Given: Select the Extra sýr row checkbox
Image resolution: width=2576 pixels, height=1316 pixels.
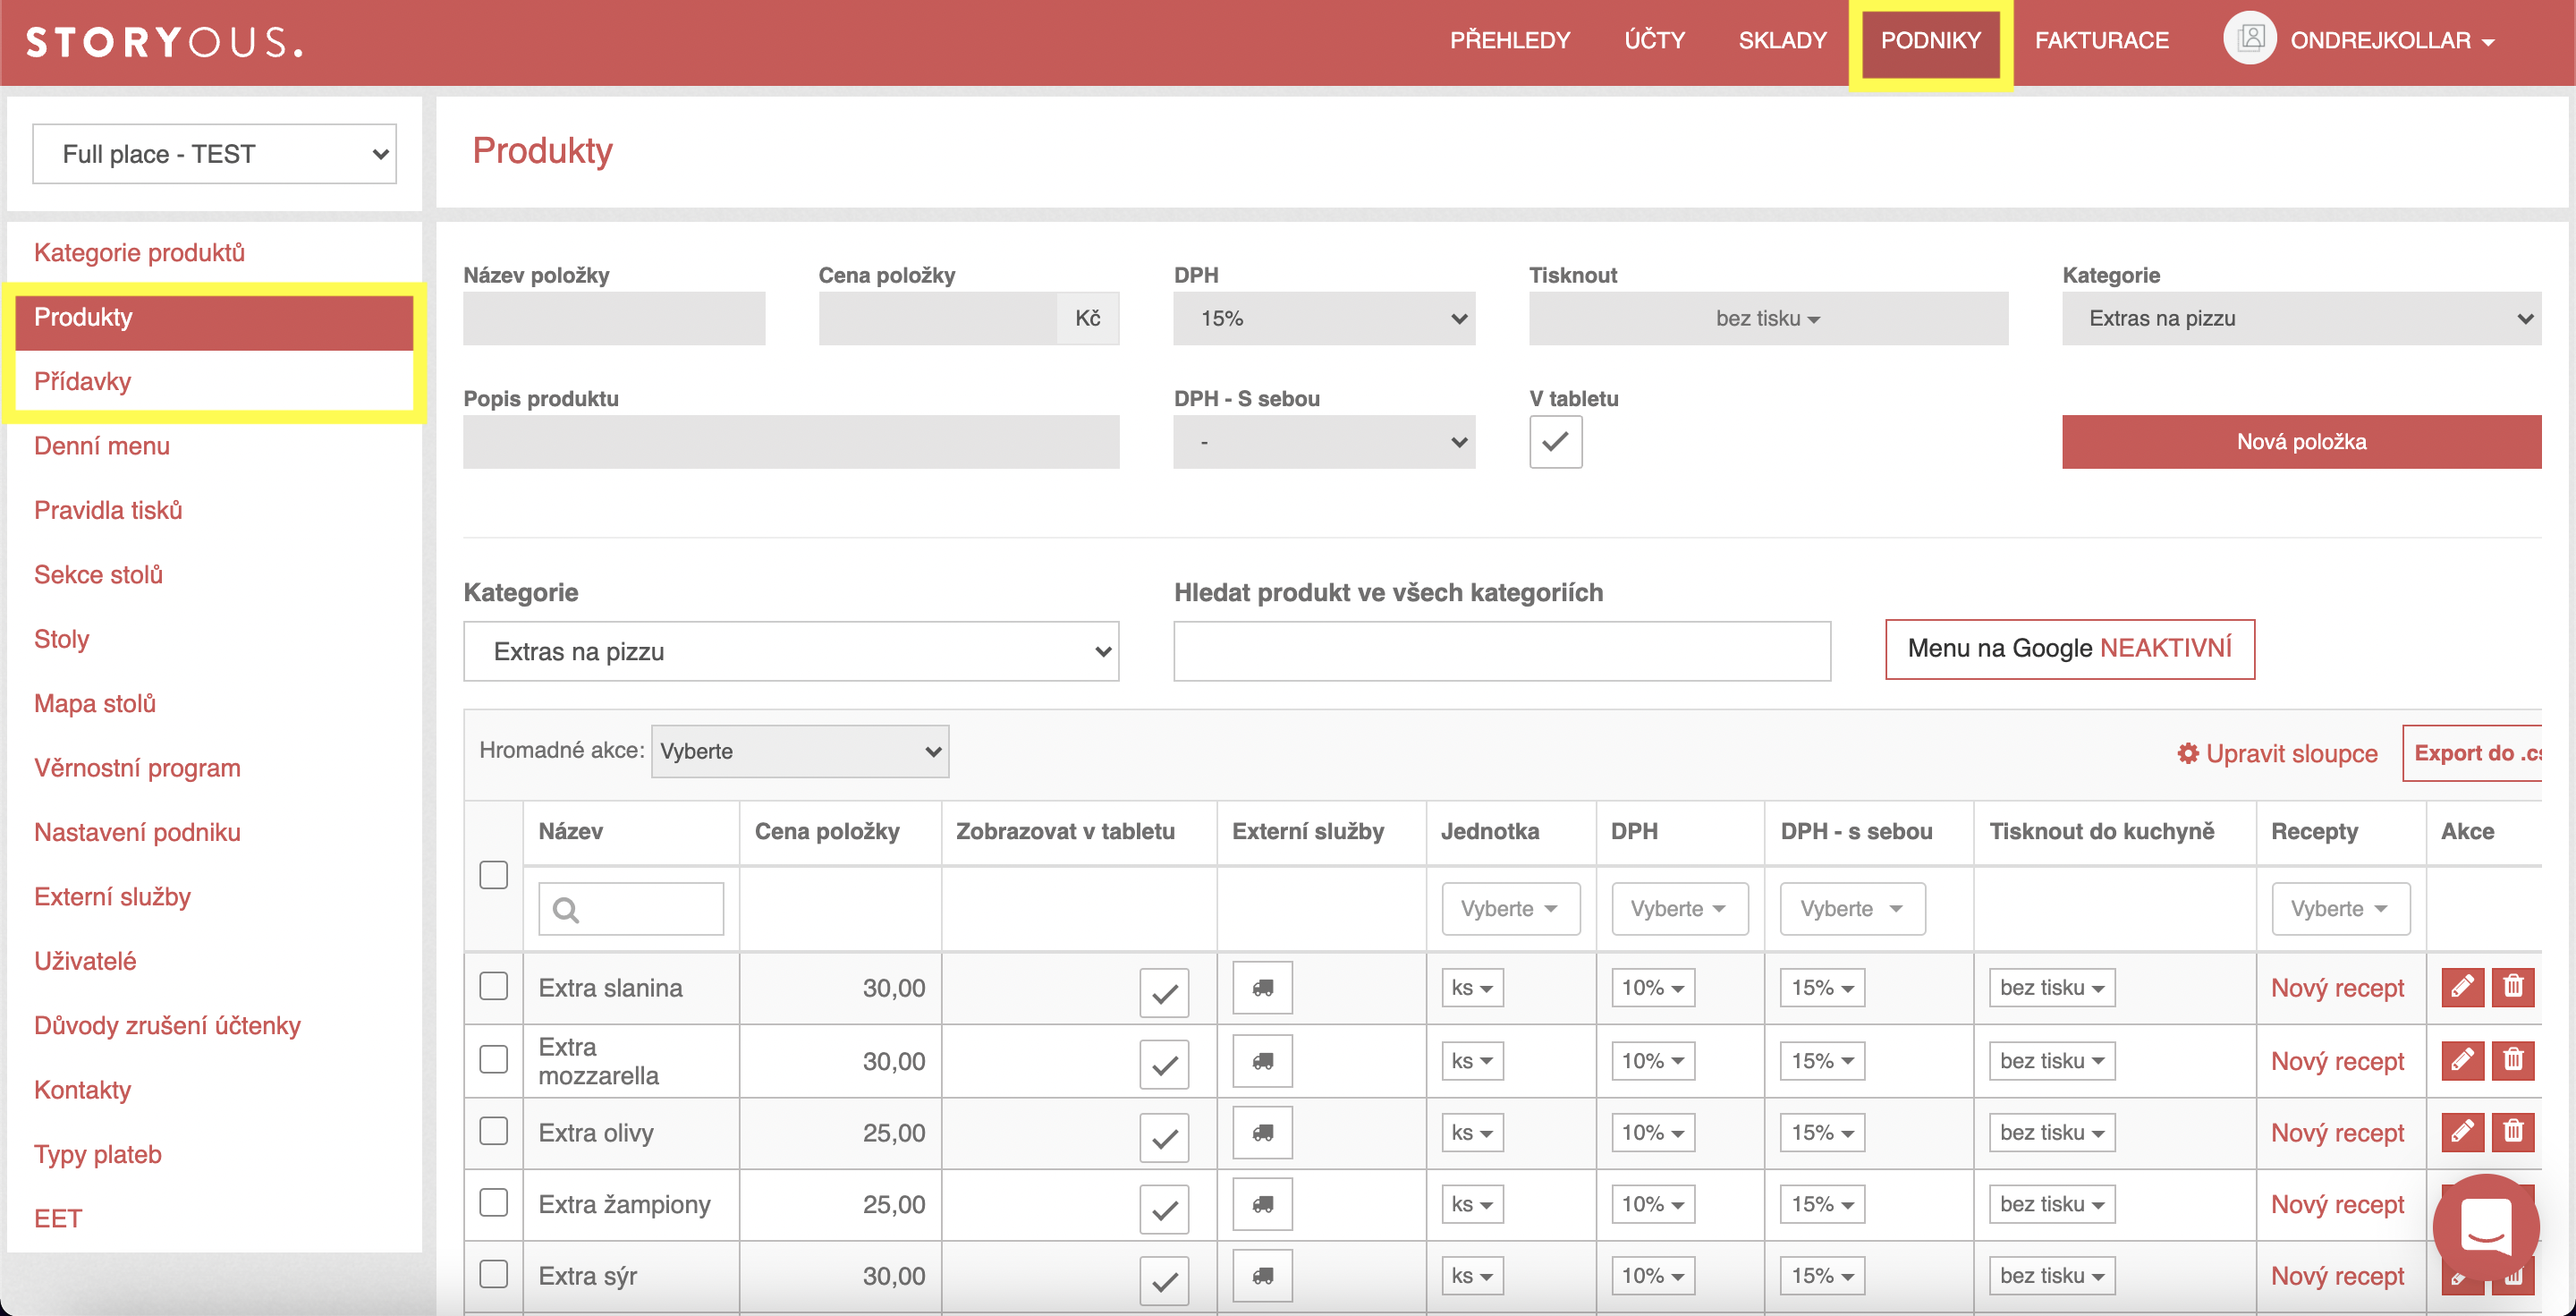Looking at the screenshot, I should (493, 1275).
